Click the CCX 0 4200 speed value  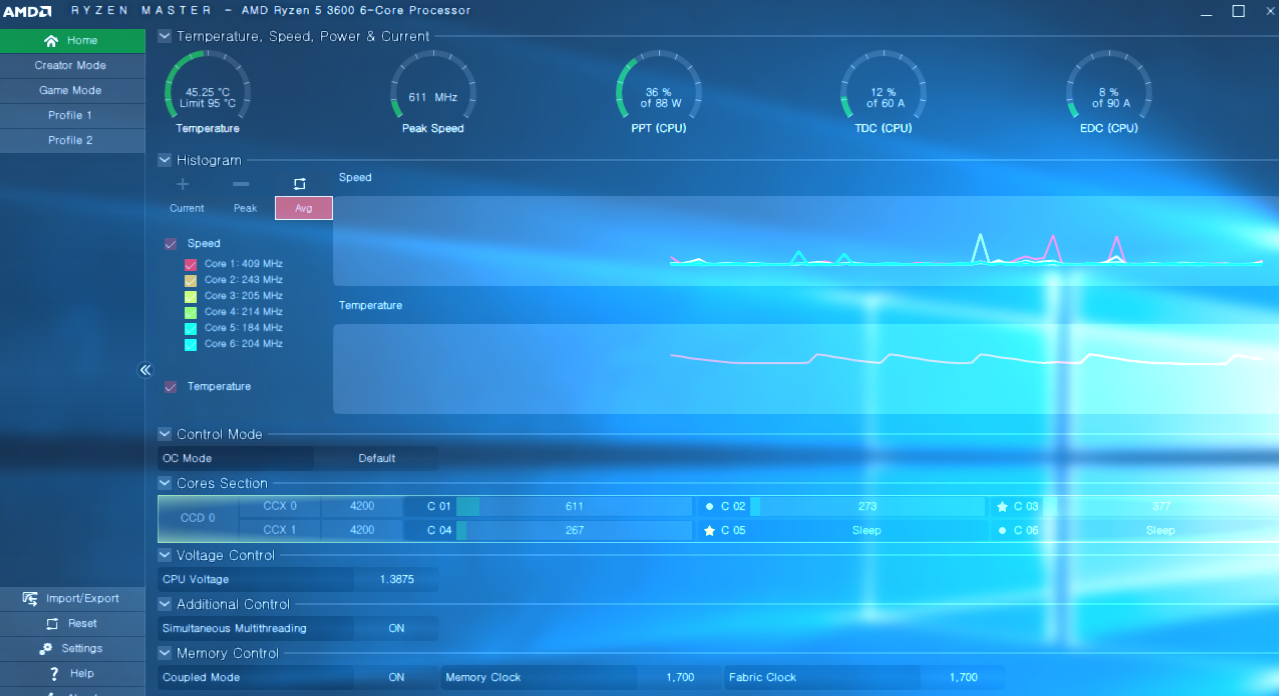click(362, 507)
